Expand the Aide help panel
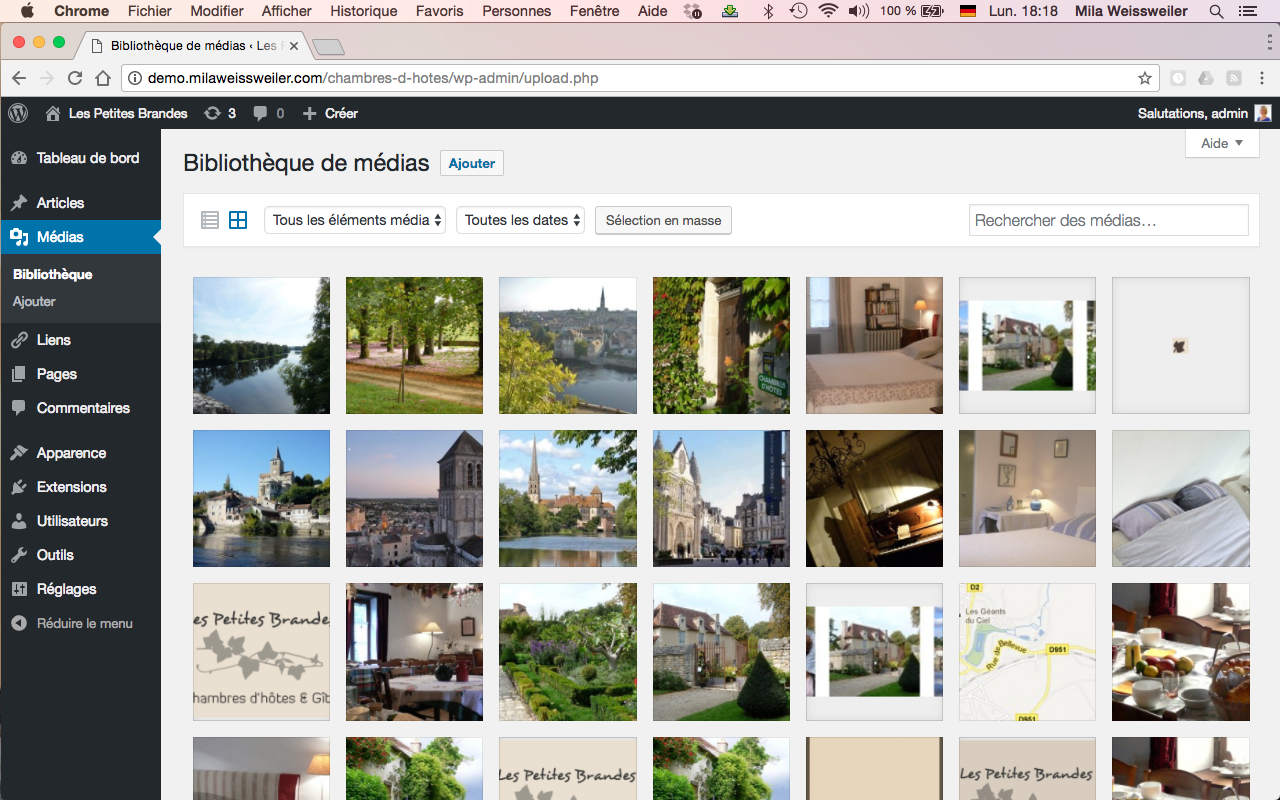 pyautogui.click(x=1222, y=143)
